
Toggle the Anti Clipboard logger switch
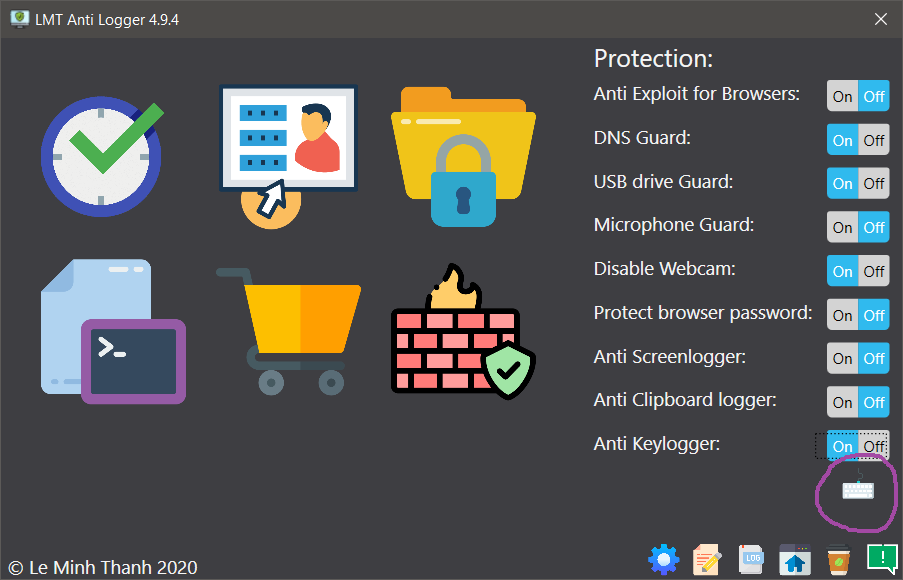[858, 402]
